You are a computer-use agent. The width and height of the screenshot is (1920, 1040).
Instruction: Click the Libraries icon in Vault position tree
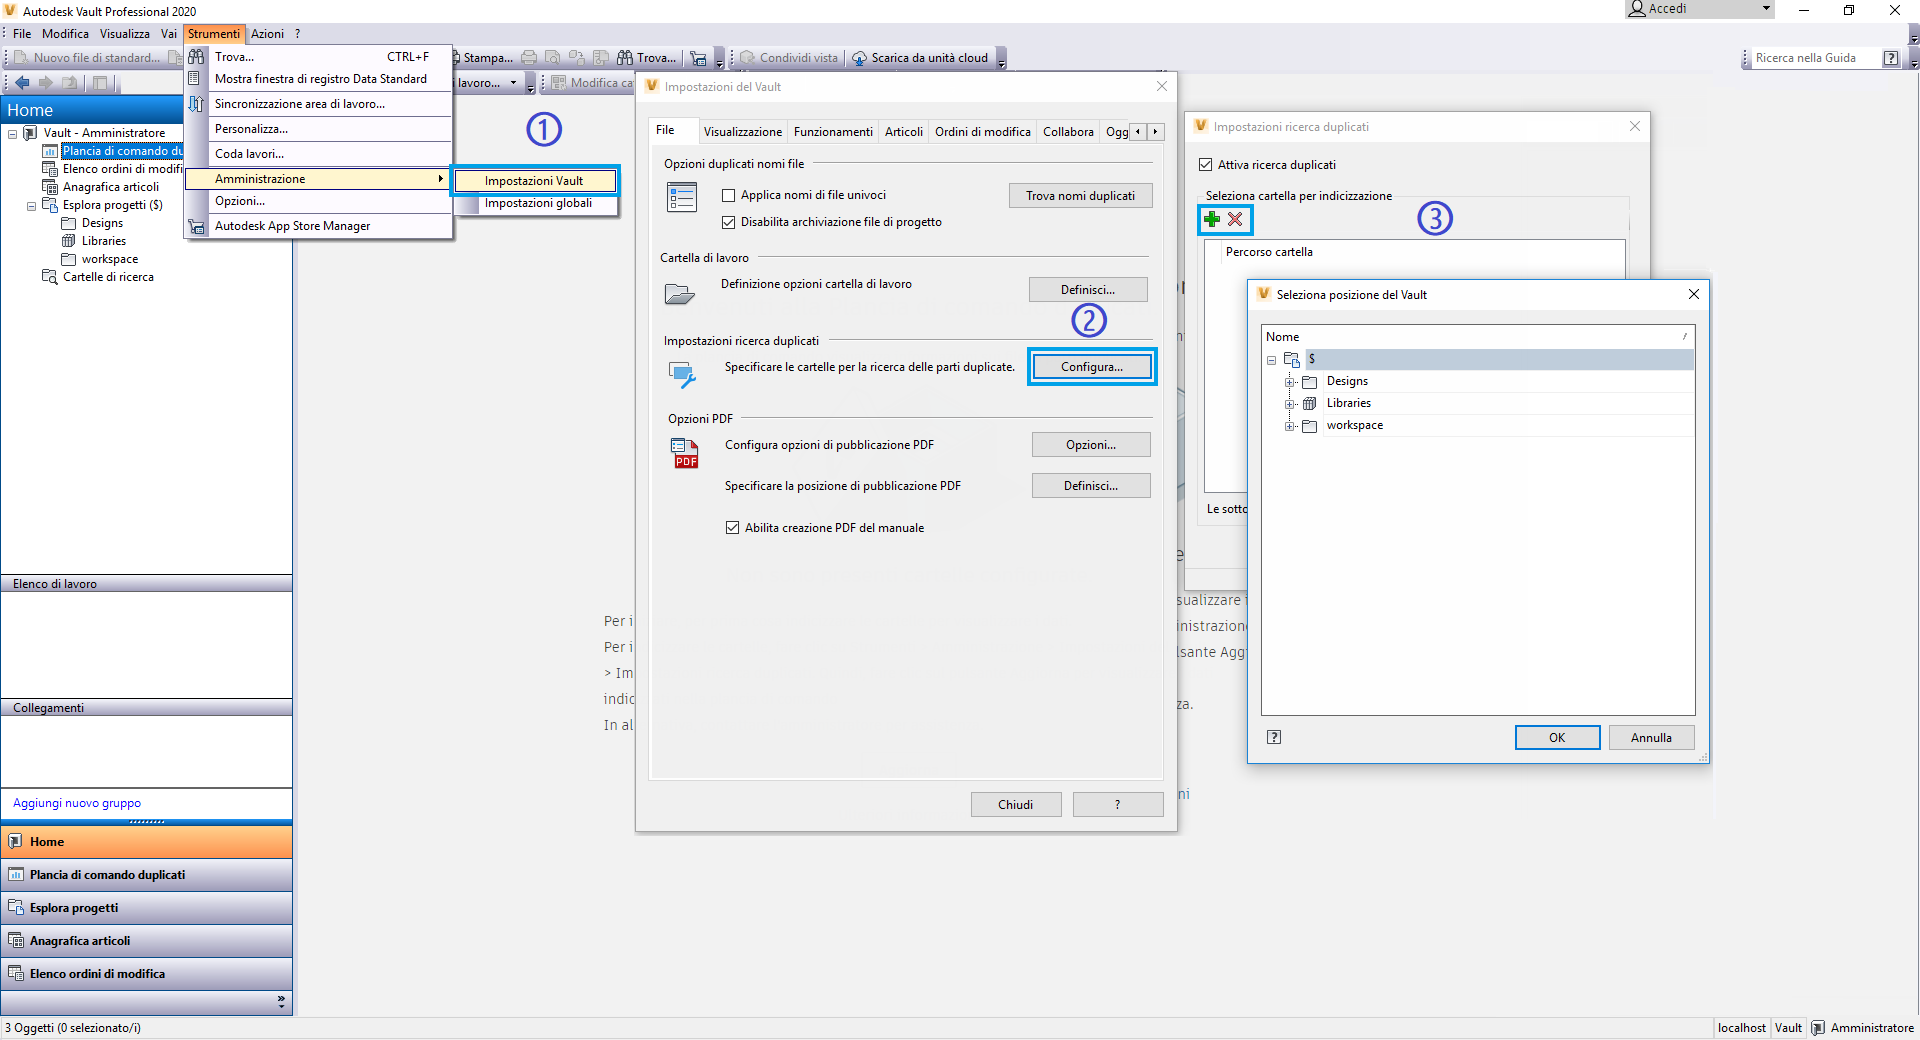click(1309, 404)
